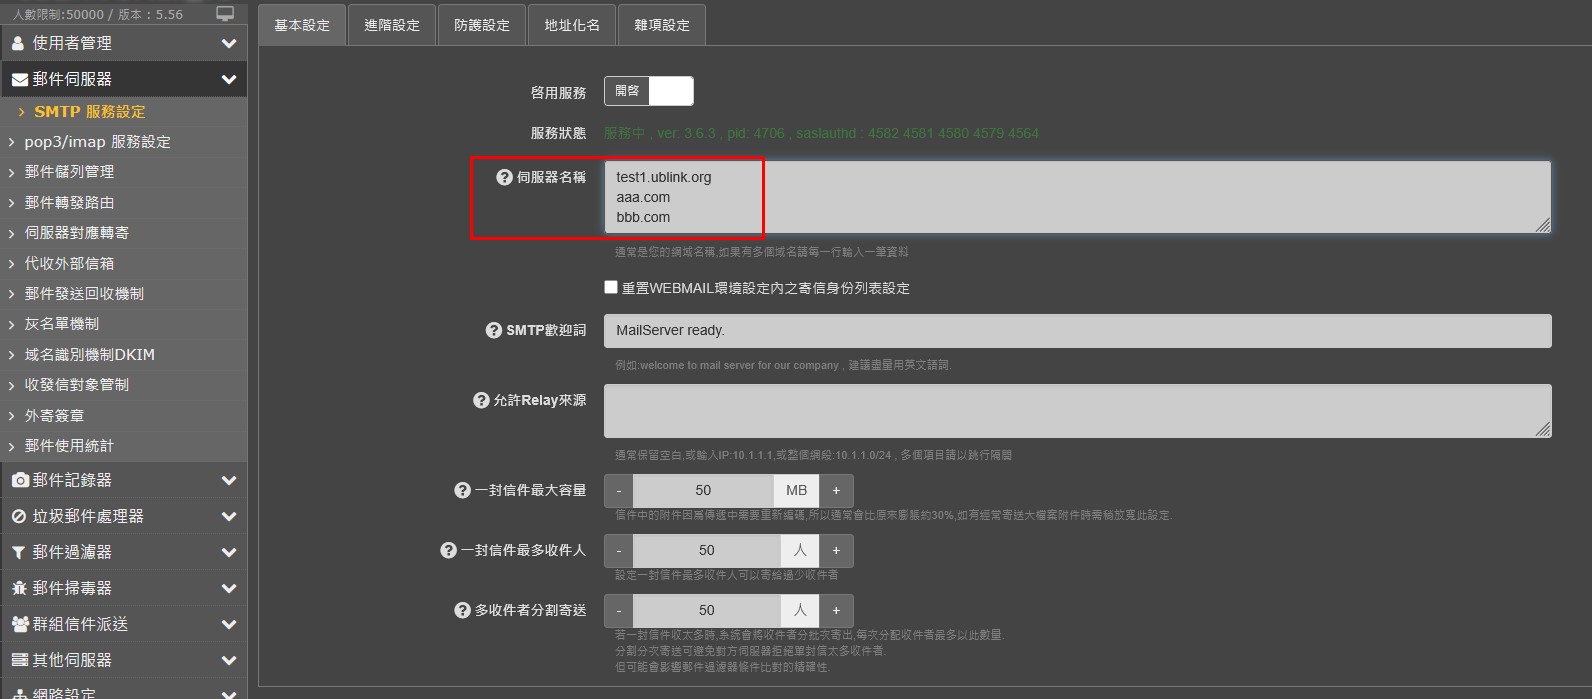This screenshot has width=1592, height=699.
Task: Click the monitor icon at top of sidebar
Action: (x=225, y=14)
